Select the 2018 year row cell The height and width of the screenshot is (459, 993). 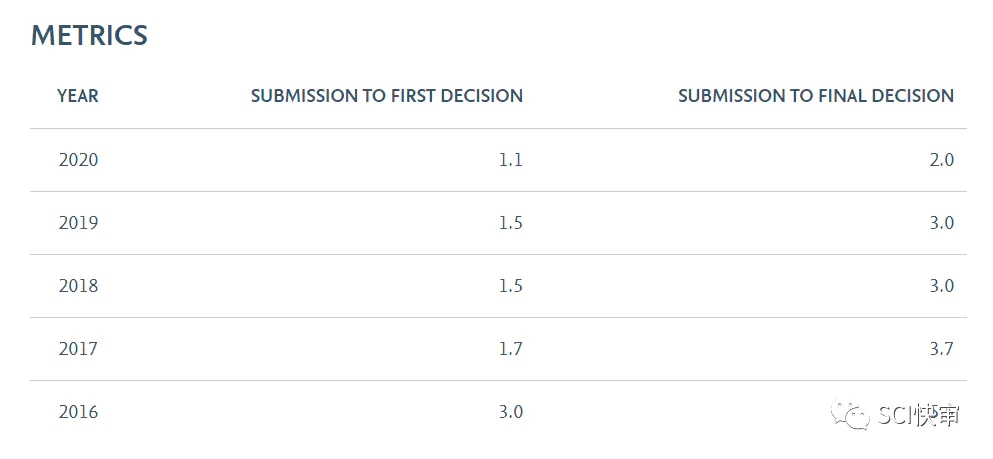(79, 286)
